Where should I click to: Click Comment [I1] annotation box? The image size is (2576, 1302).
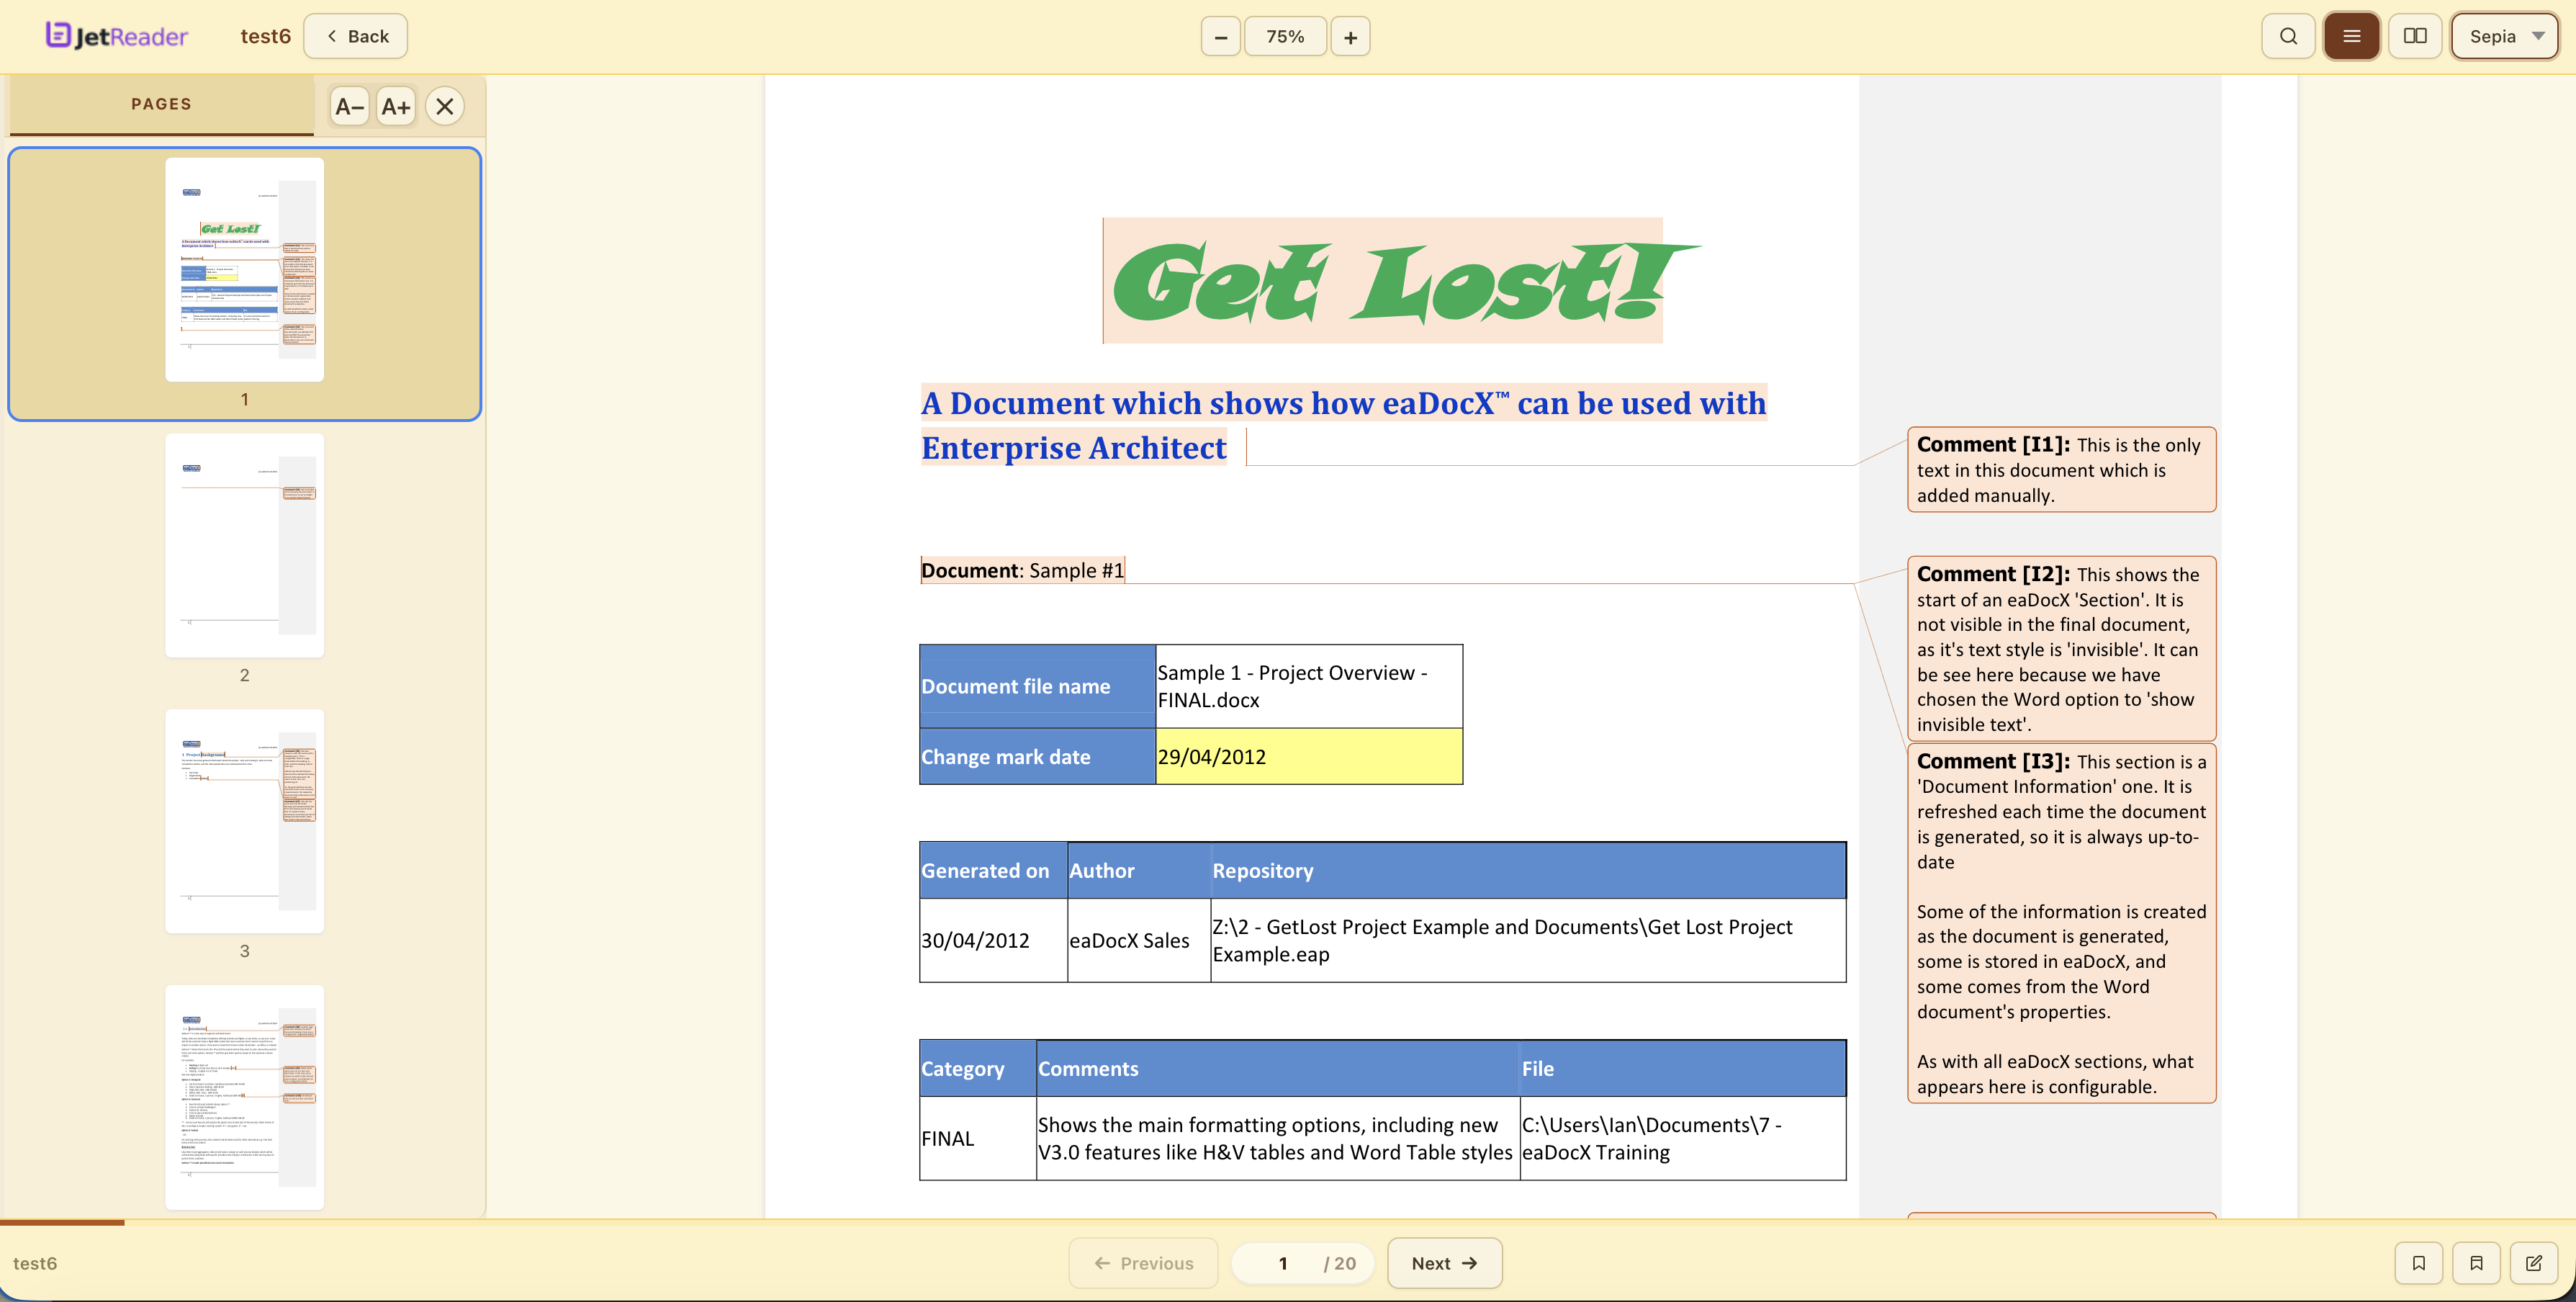2061,470
